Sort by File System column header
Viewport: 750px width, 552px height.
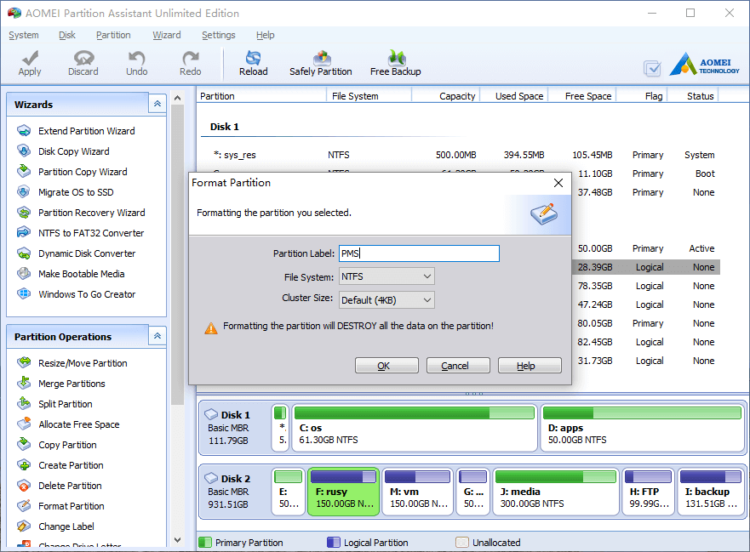point(369,96)
